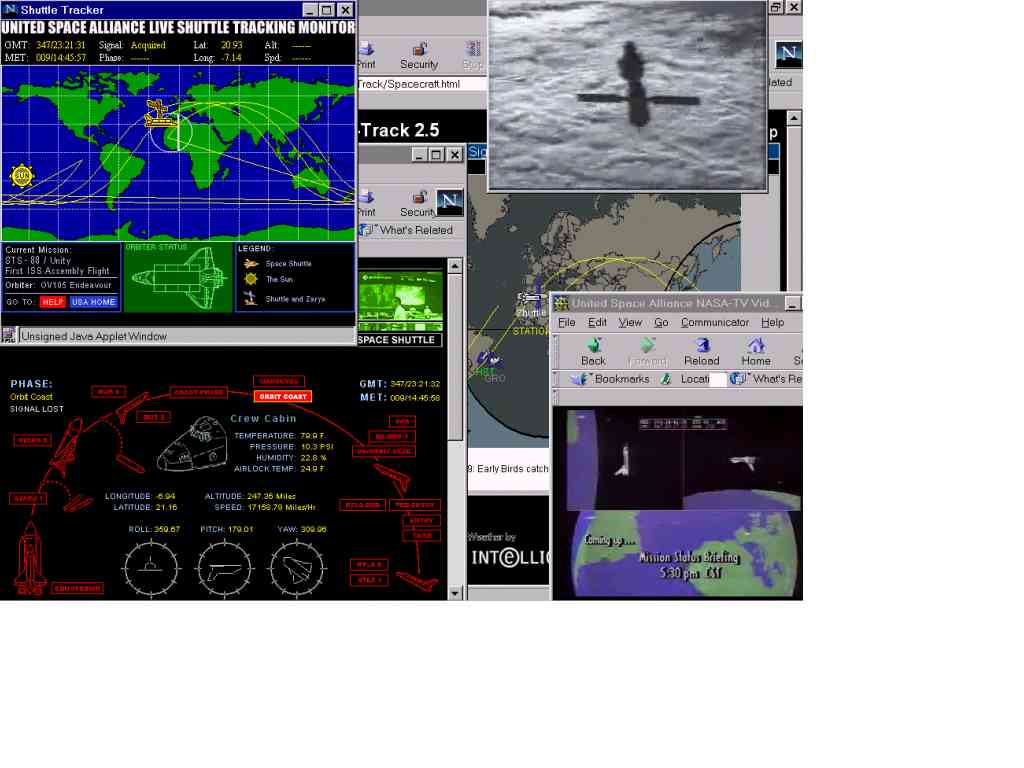Click the NASA-TV window title bar icon
This screenshot has width=1024, height=768.
[x=560, y=303]
